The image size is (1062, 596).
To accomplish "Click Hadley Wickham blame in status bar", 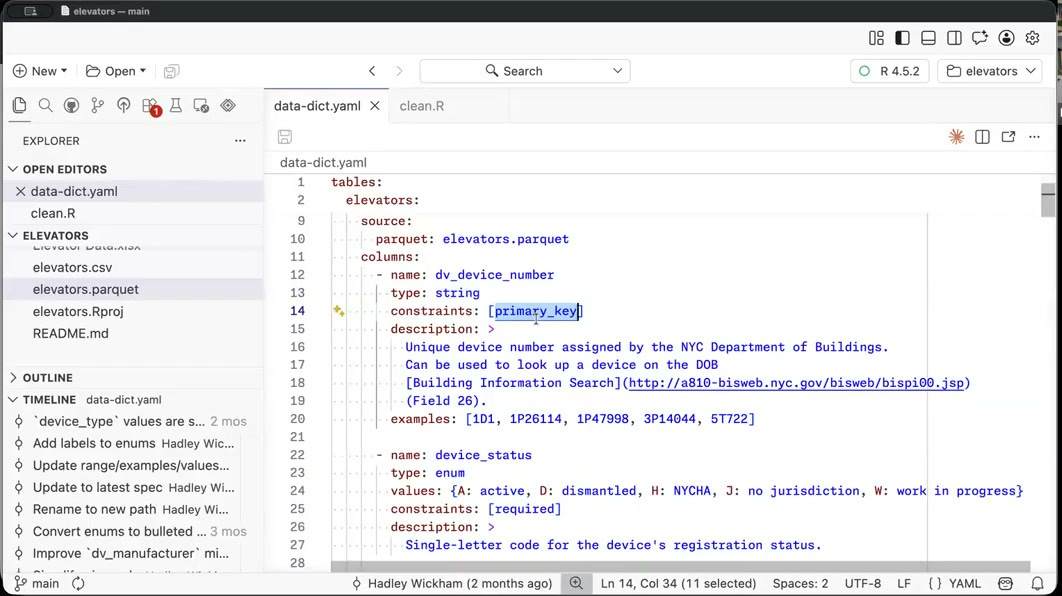I will point(452,583).
